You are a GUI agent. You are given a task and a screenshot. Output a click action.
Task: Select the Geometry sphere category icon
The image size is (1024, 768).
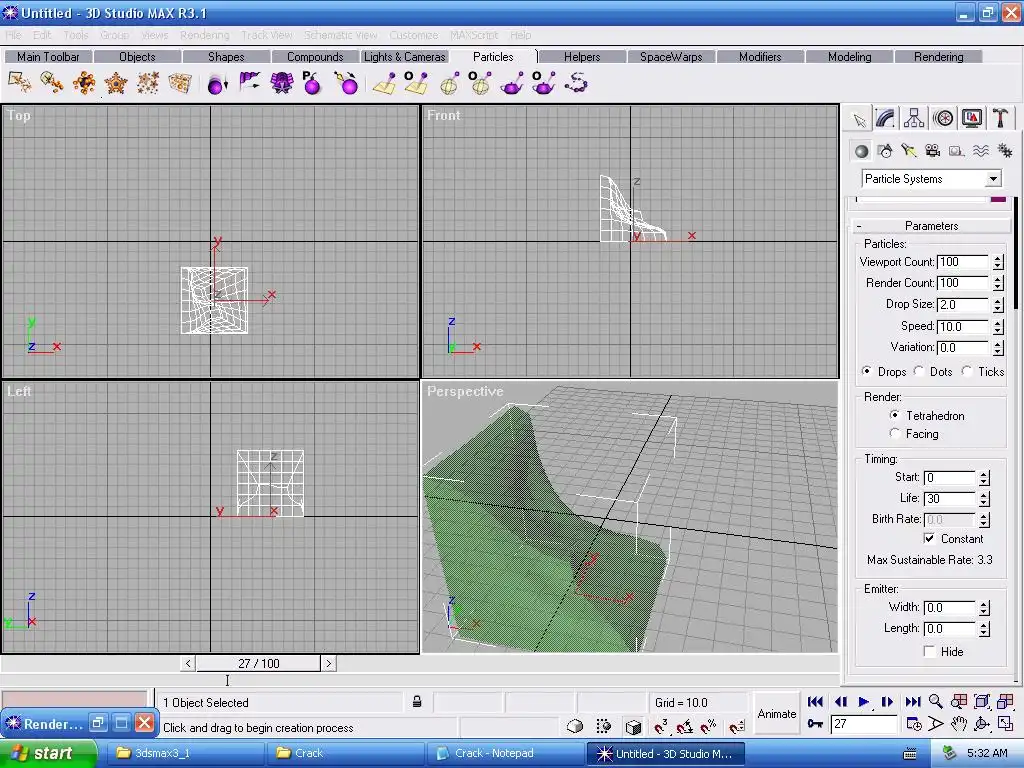(861, 151)
